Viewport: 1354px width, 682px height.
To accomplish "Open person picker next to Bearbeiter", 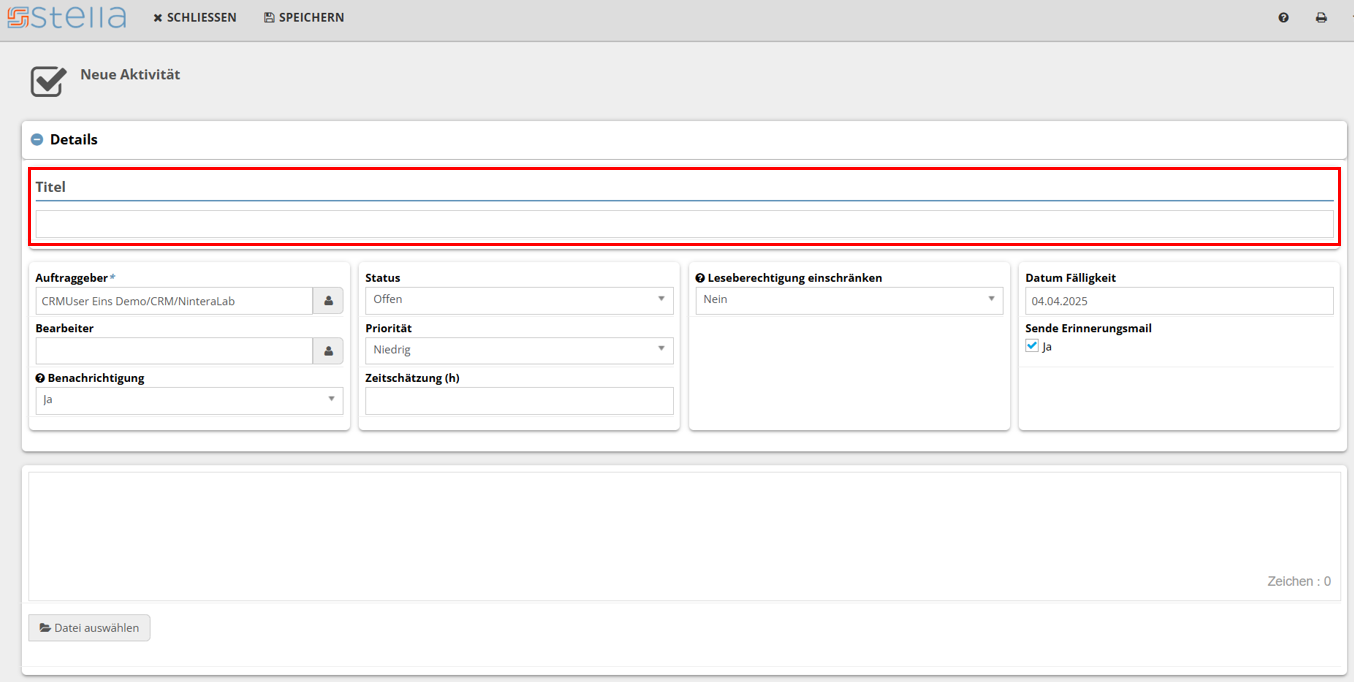I will pos(328,351).
